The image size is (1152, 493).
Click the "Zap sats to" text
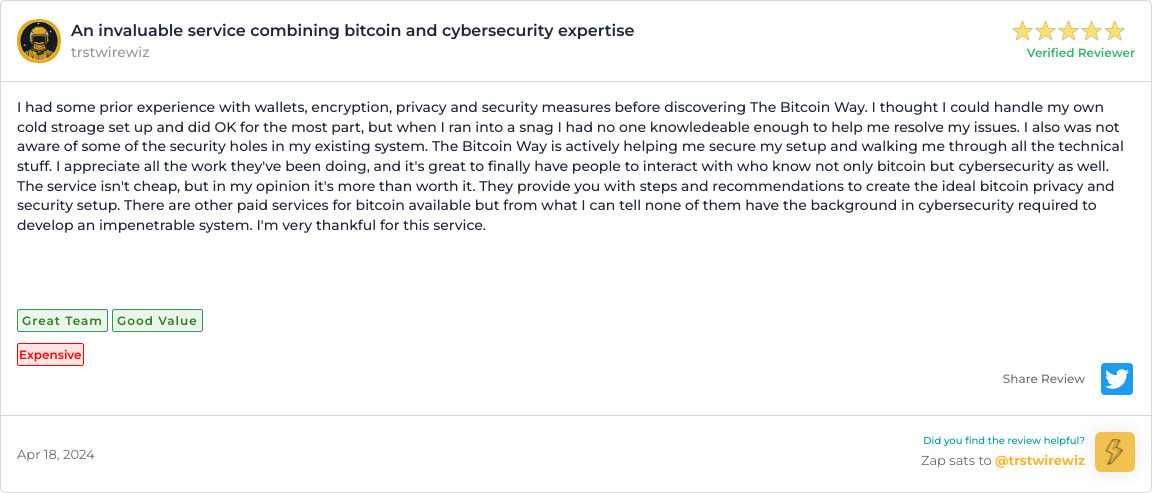click(955, 461)
